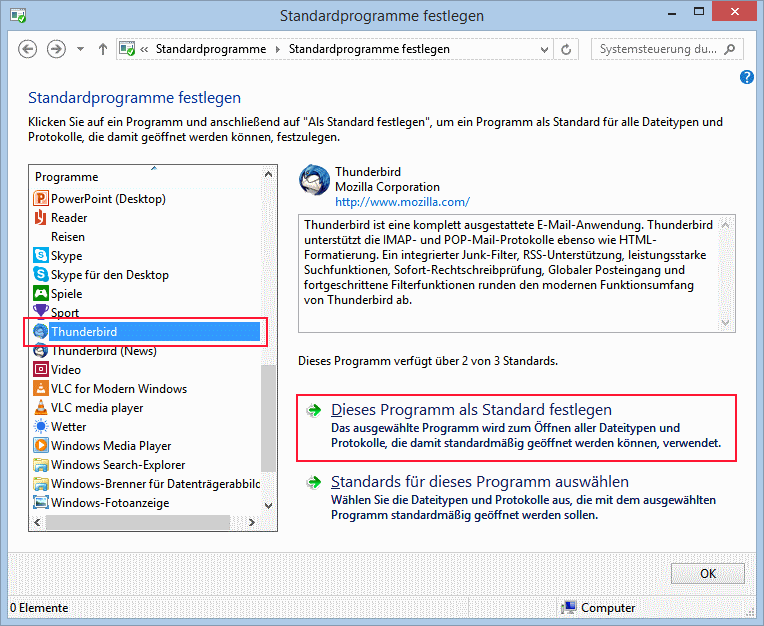Viewport: 764px width, 626px height.
Task: Confirm with the OK button
Action: coord(707,573)
